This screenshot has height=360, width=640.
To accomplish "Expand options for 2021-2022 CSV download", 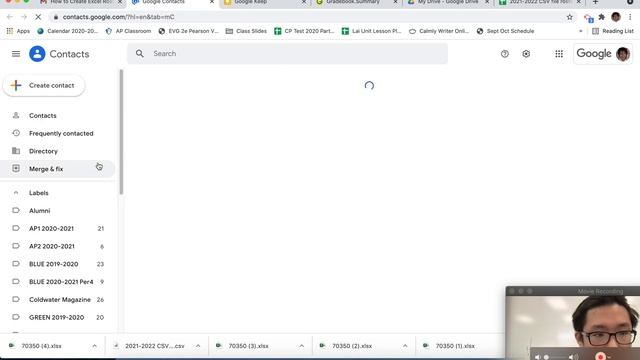I will coord(198,346).
